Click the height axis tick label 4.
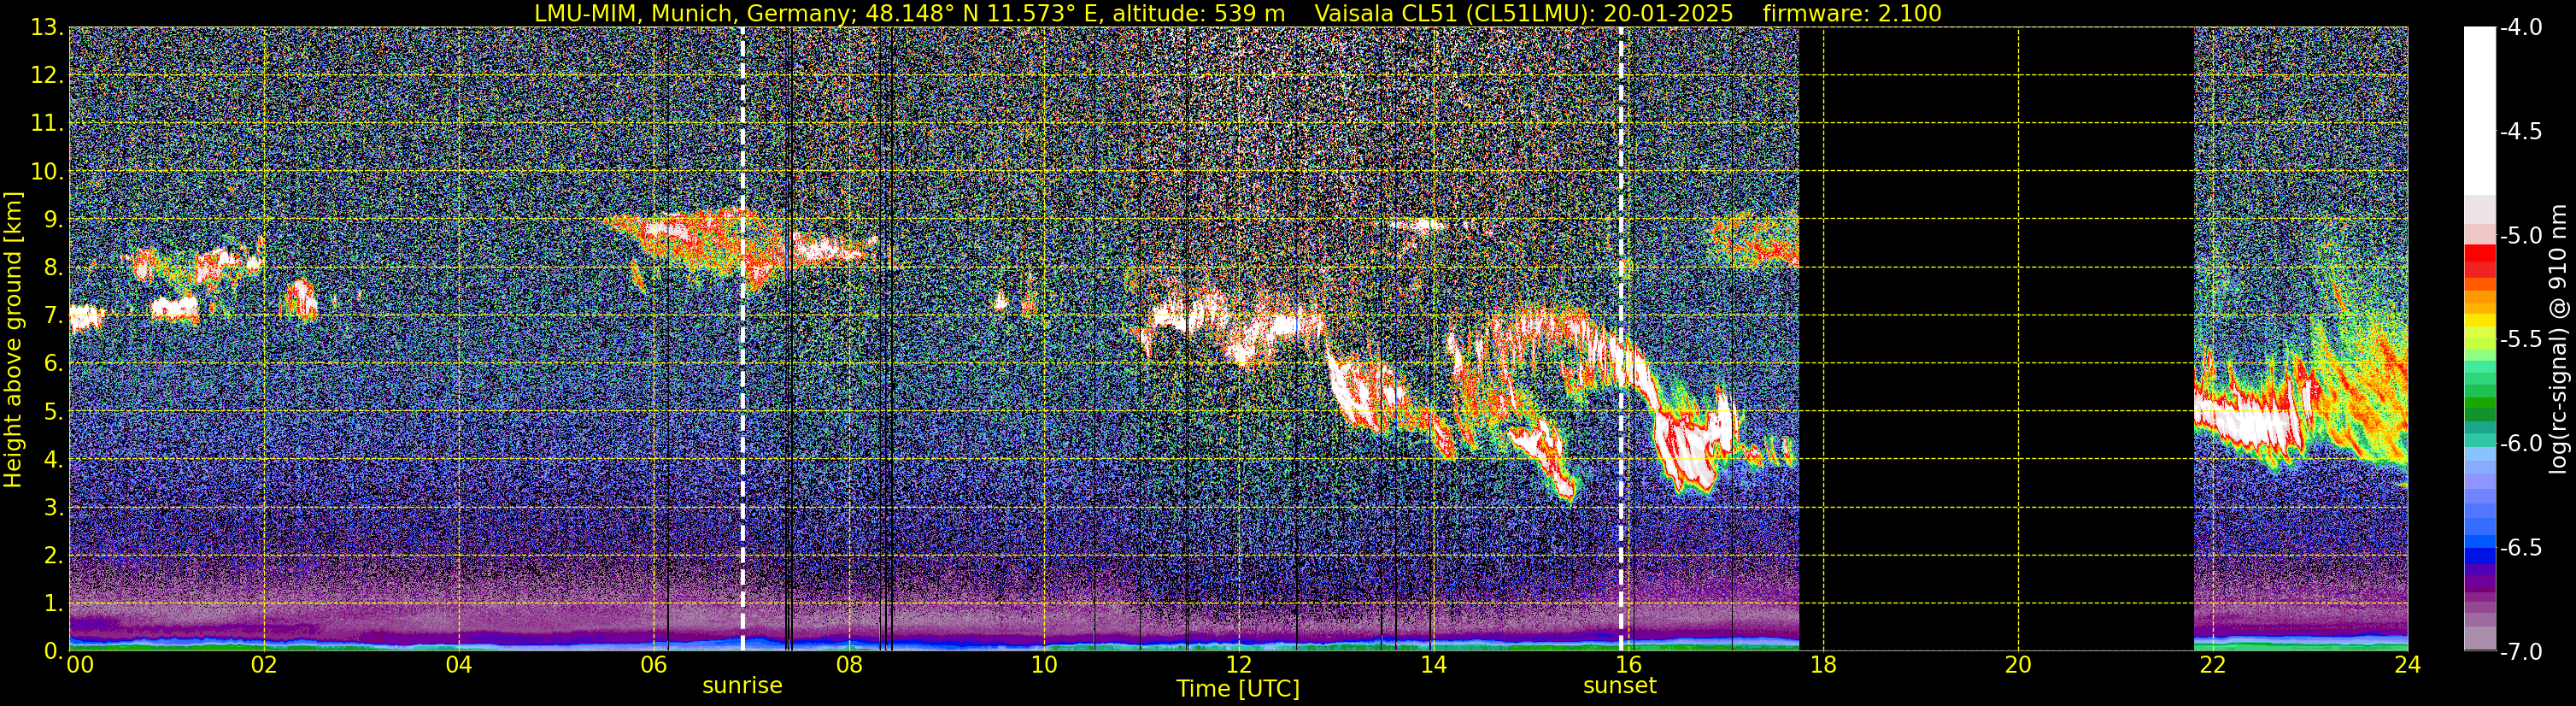Viewport: 2576px width, 706px height. click(x=53, y=459)
